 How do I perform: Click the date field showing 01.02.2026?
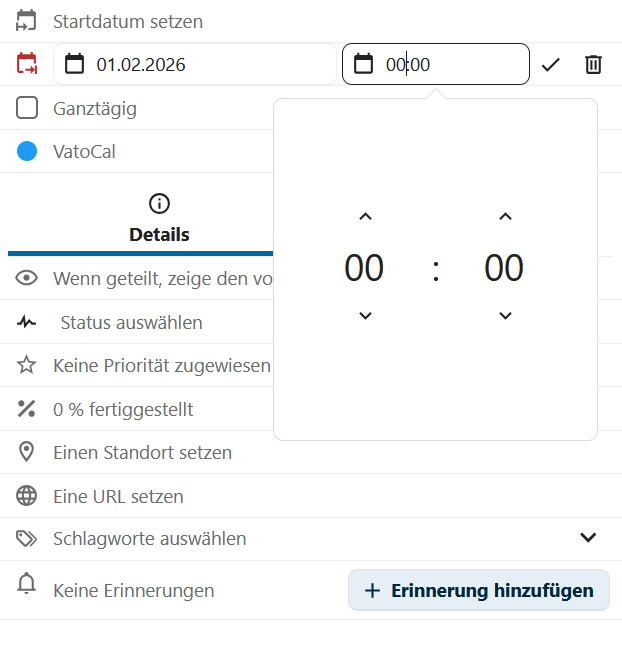click(195, 65)
